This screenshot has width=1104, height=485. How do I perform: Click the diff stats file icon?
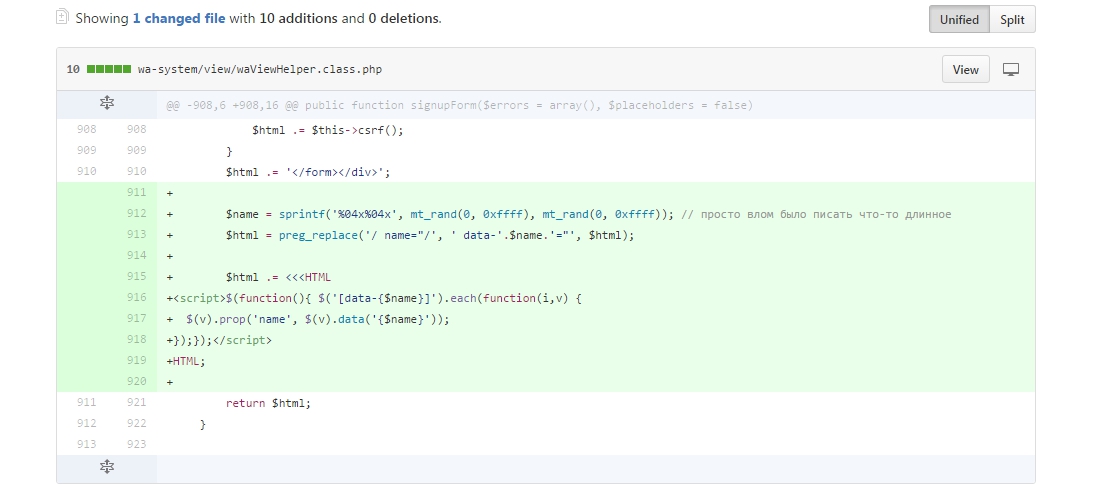pyautogui.click(x=62, y=16)
